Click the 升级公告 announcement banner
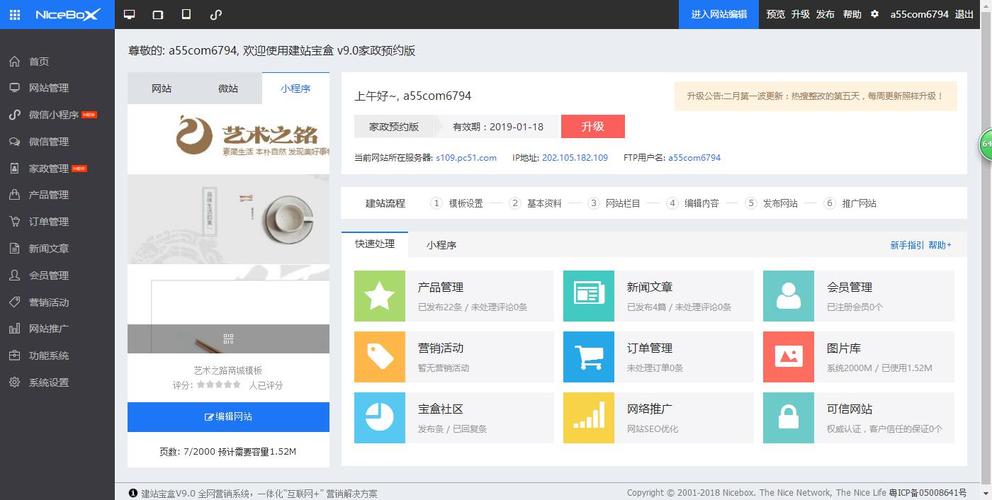 point(815,96)
